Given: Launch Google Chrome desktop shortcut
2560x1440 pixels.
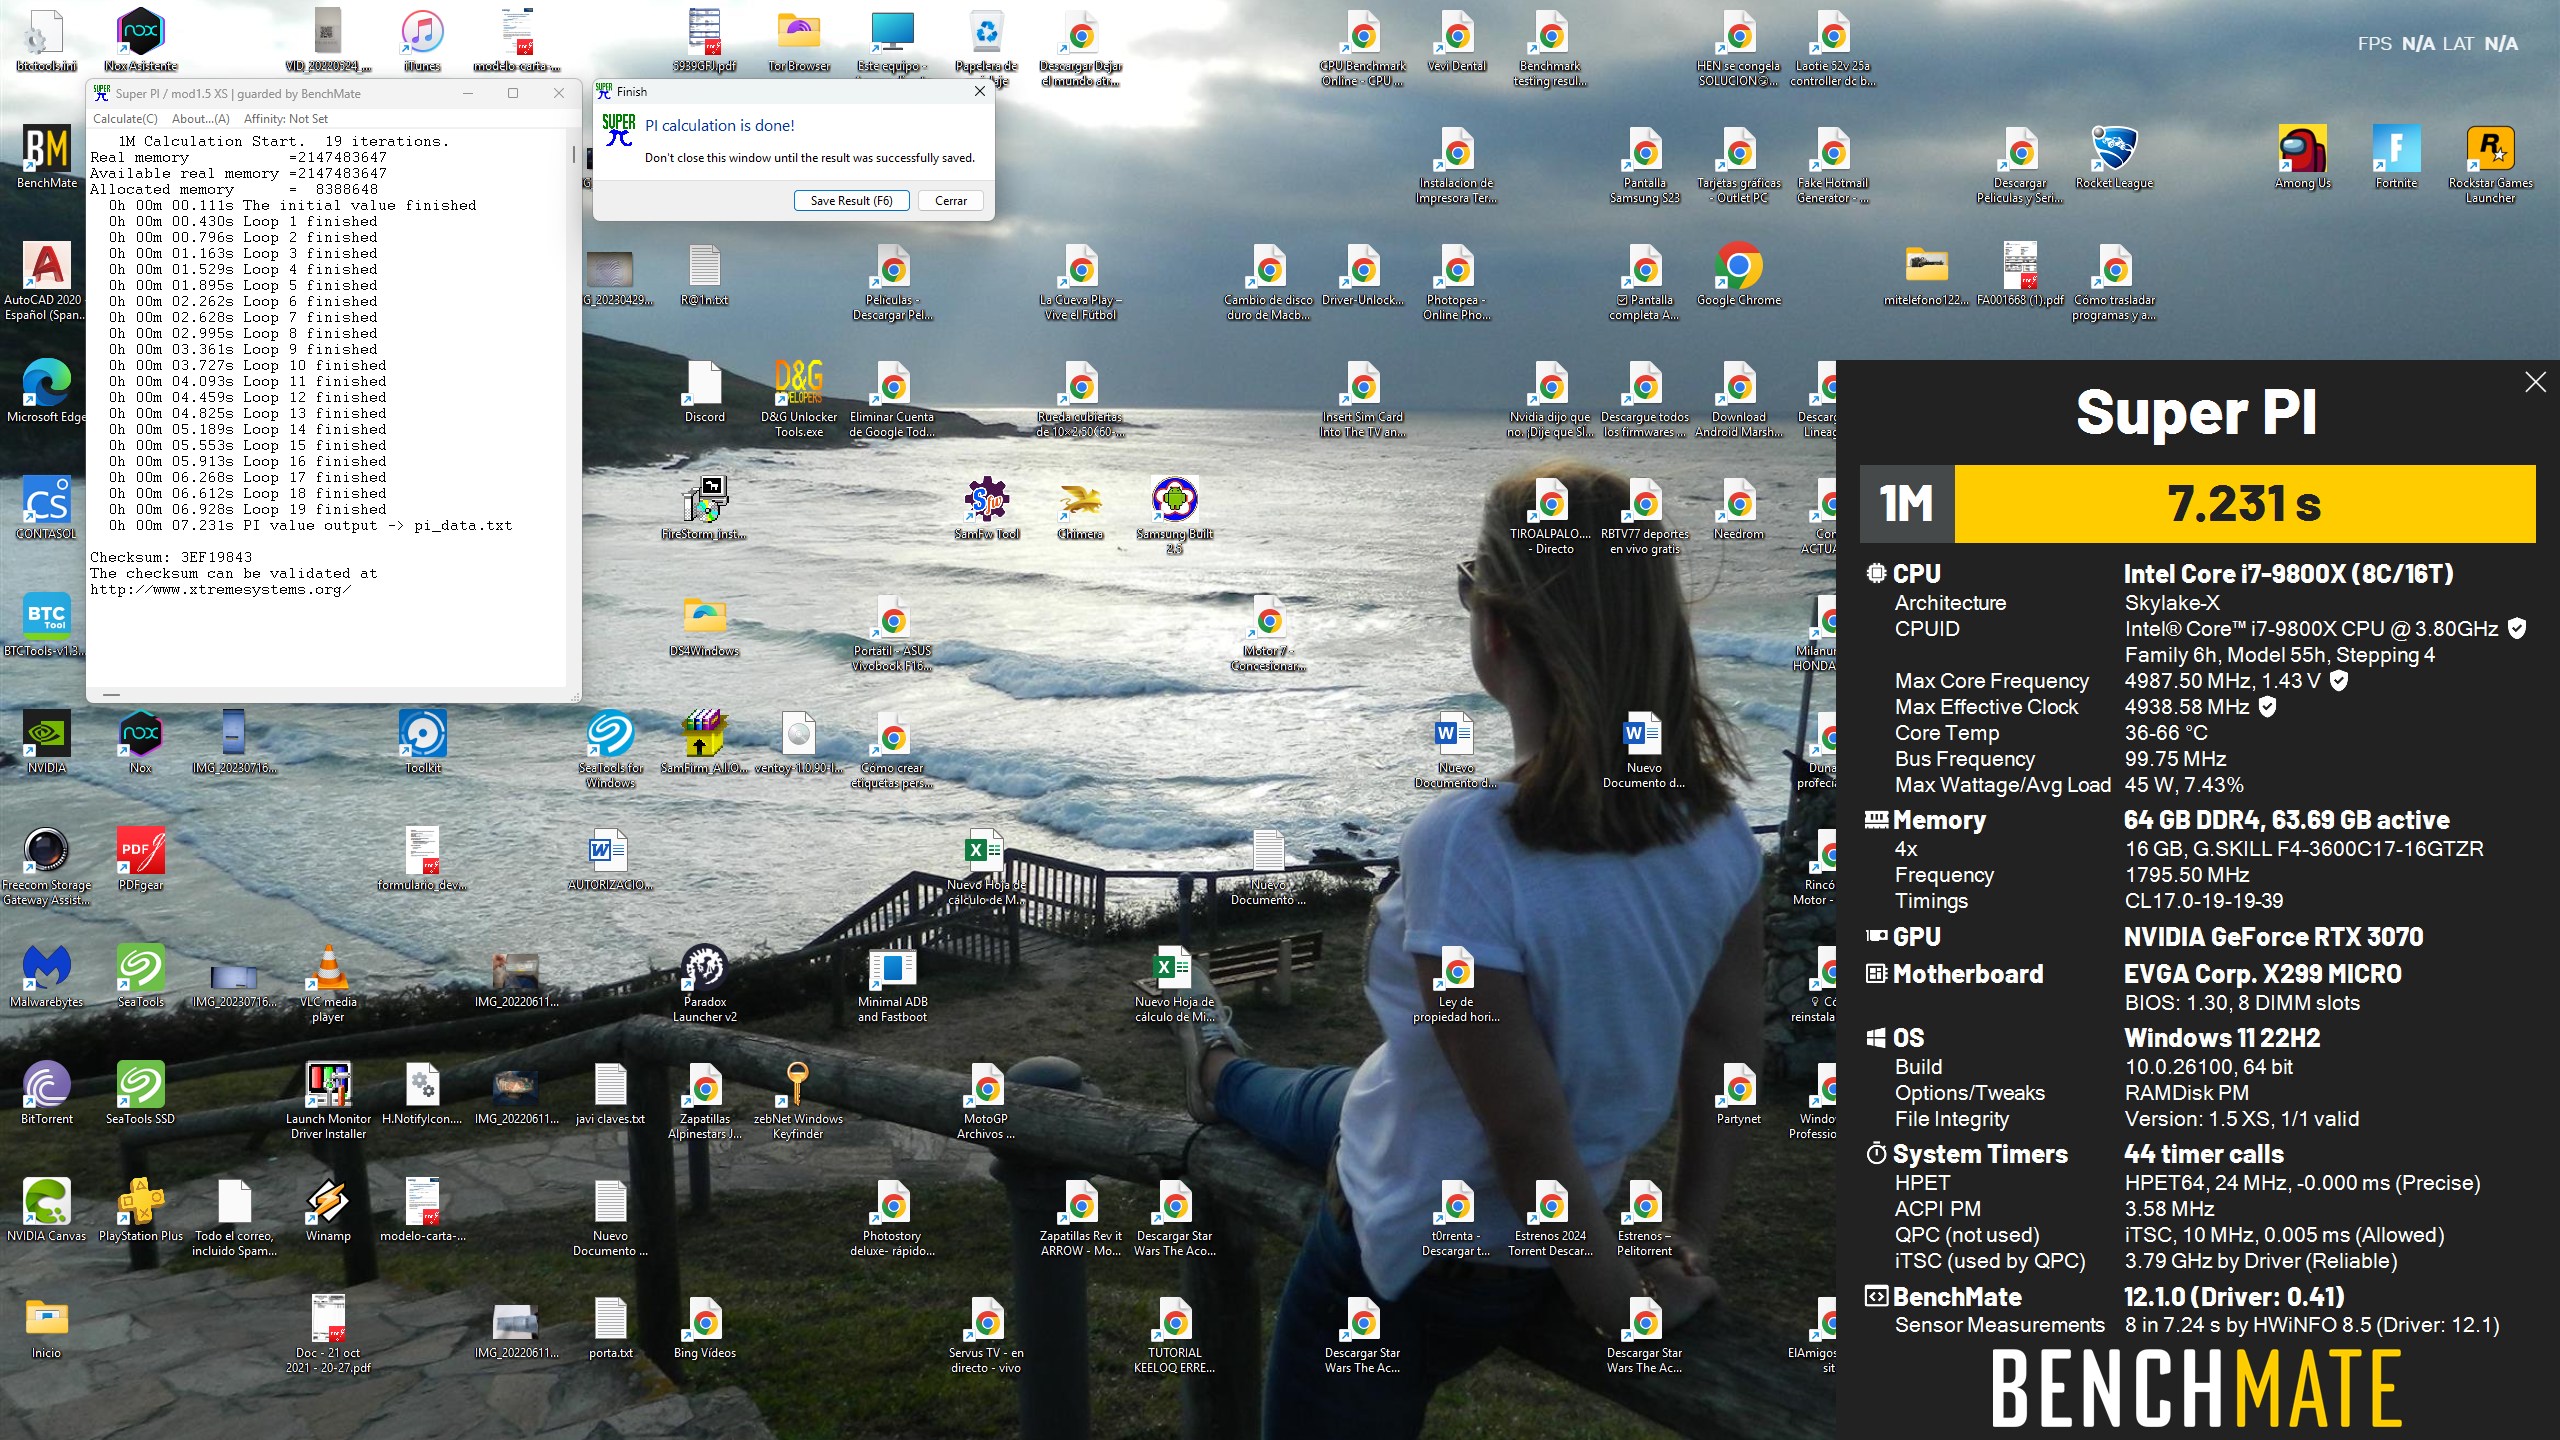Looking at the screenshot, I should pos(1739,274).
